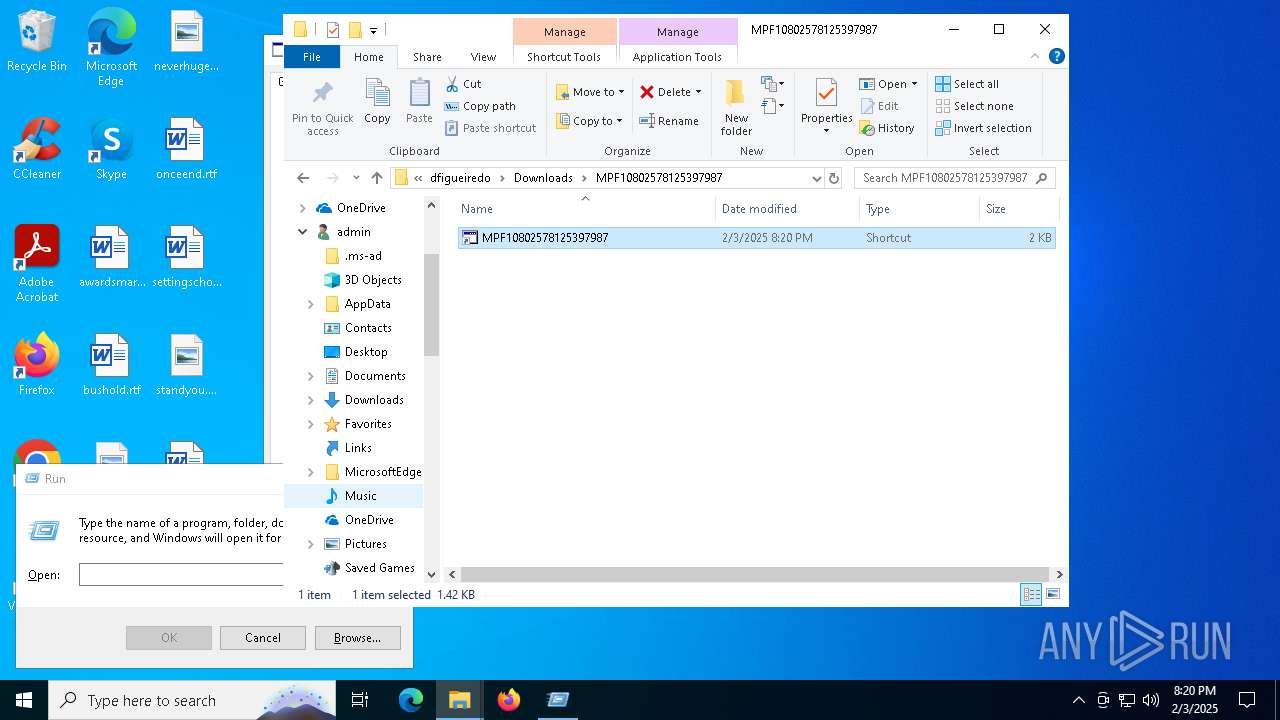
Task: Click the navigation pane vertical scrollbar
Action: coord(432,305)
